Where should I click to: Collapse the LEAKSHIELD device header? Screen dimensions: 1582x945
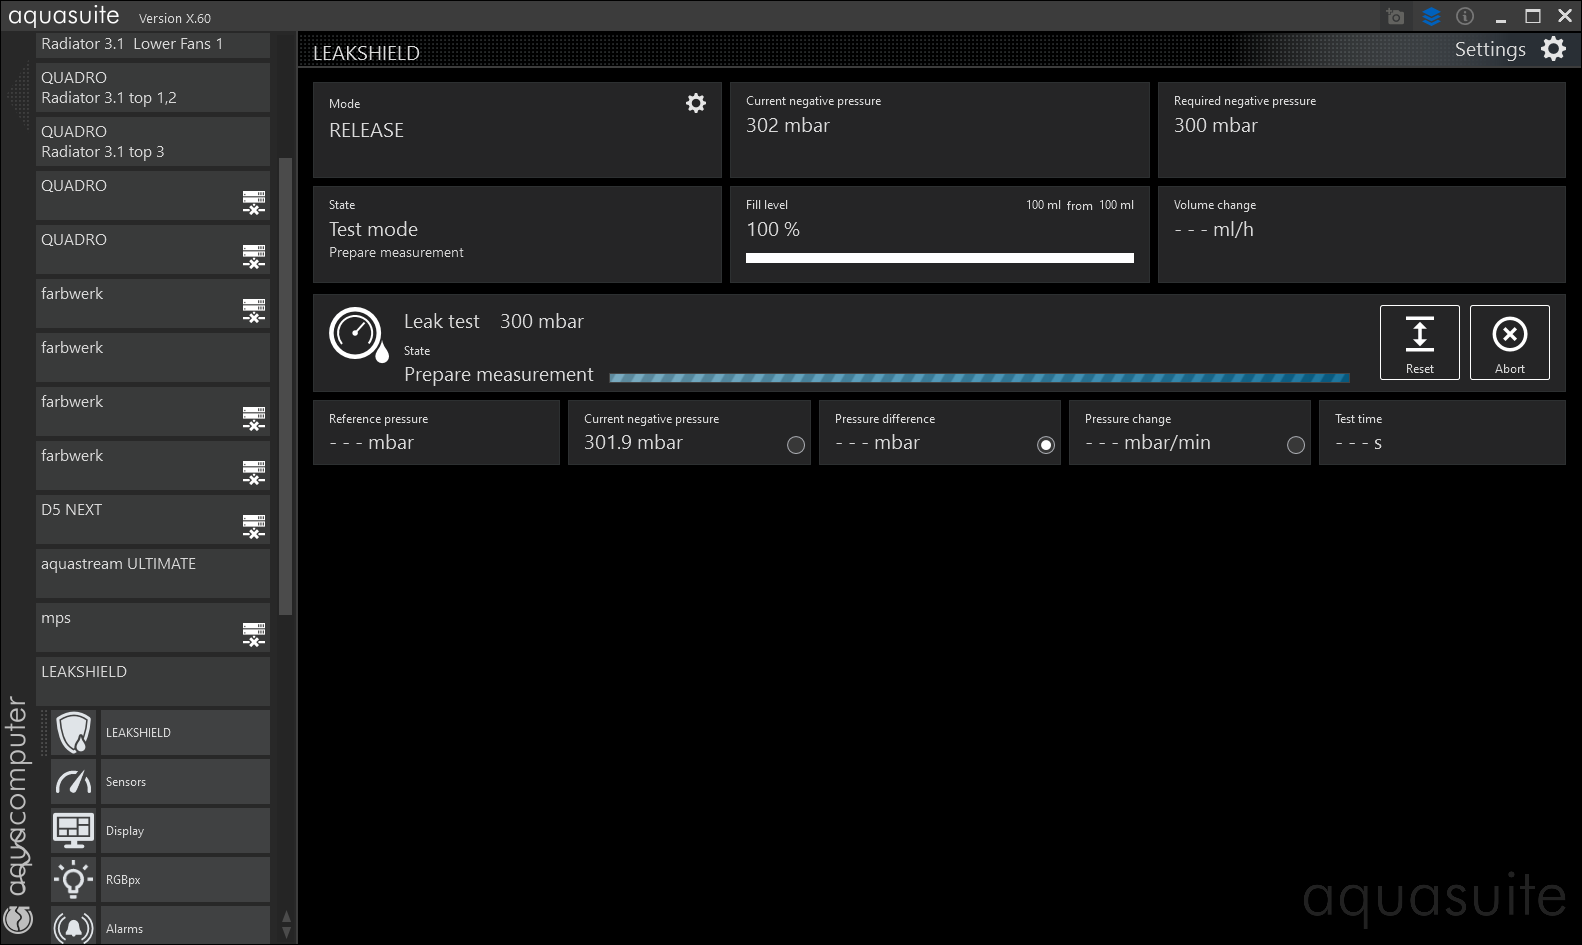pos(153,682)
